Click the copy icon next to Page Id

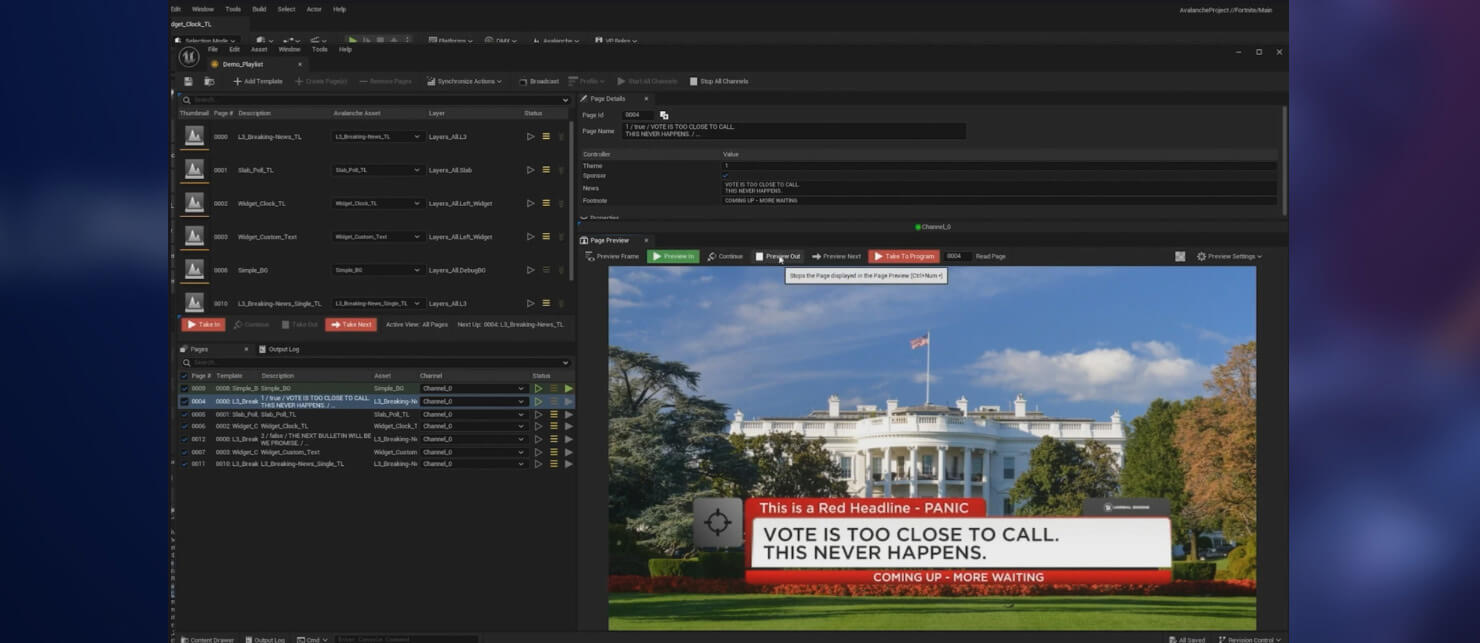pos(664,115)
